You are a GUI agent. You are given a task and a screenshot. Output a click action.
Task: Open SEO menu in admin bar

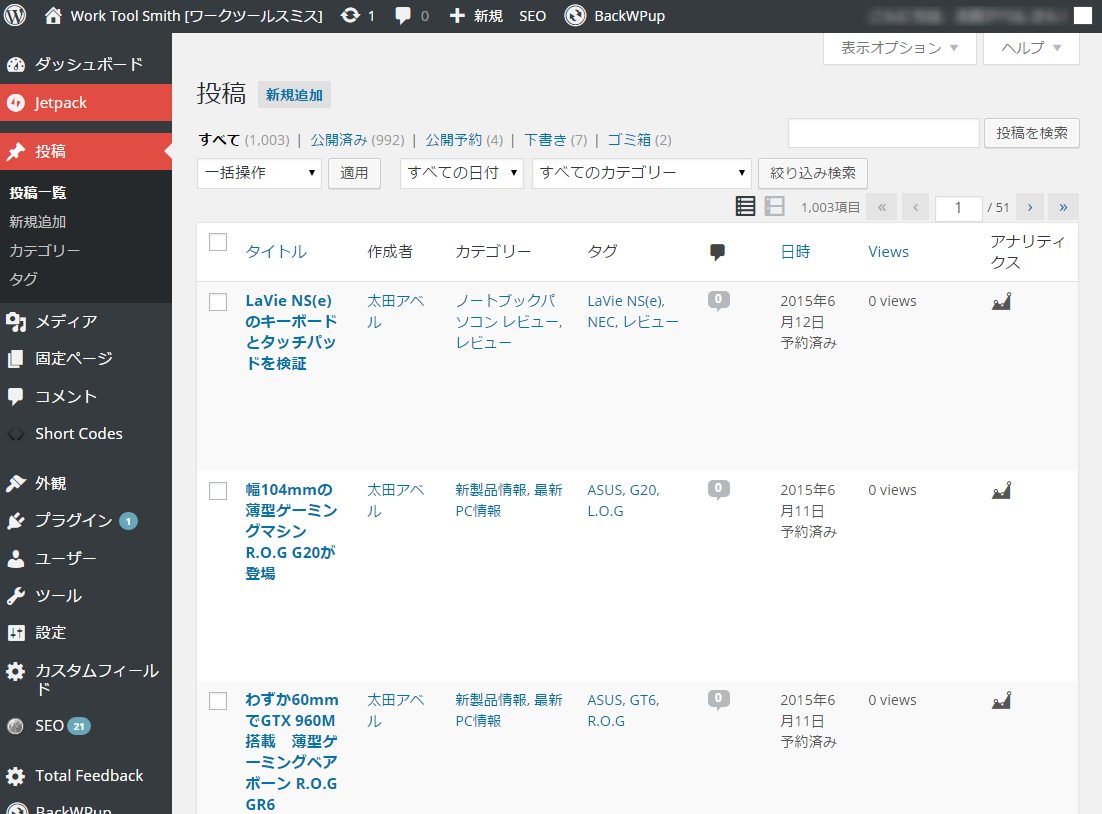pos(533,15)
